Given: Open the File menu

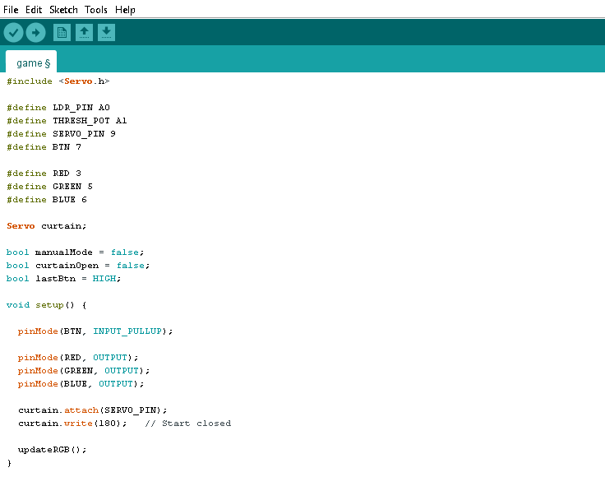Looking at the screenshot, I should click(10, 10).
